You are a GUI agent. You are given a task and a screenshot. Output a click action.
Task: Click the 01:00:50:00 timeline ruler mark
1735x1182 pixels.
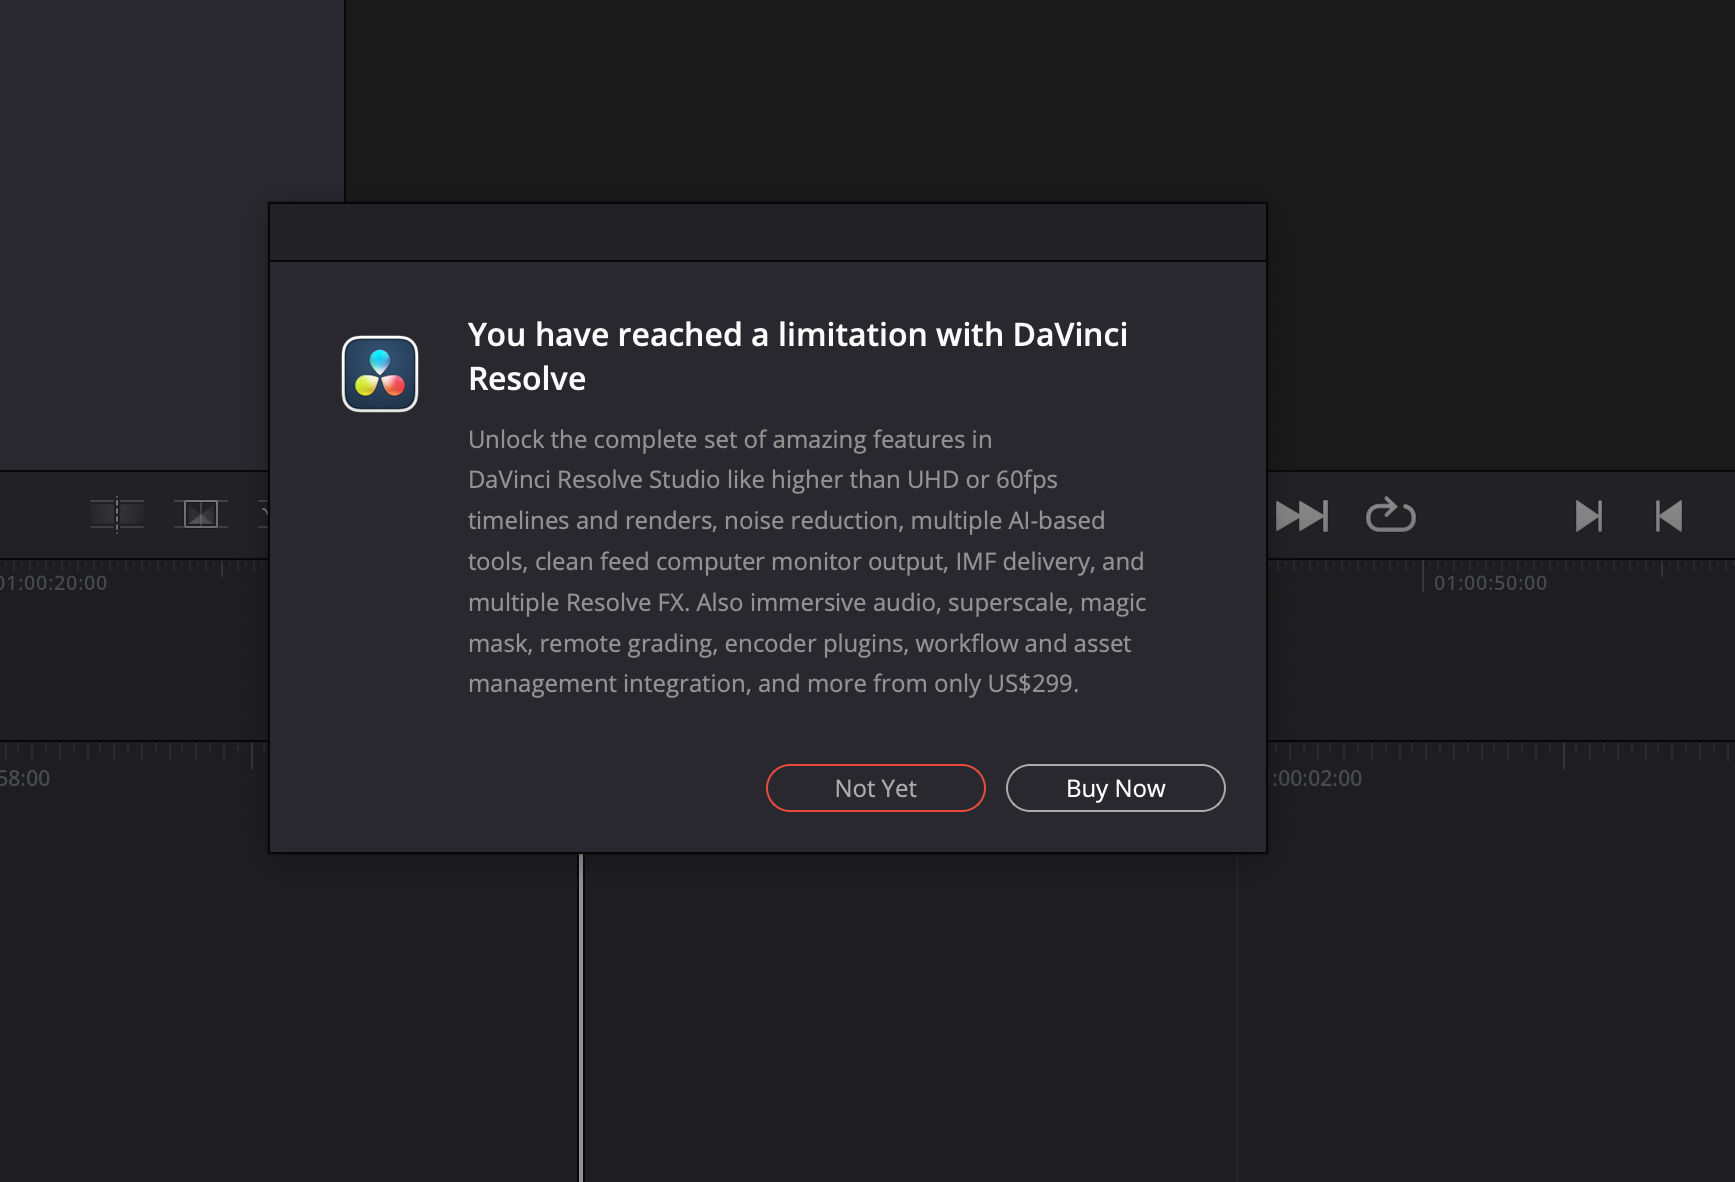pyautogui.click(x=1490, y=583)
